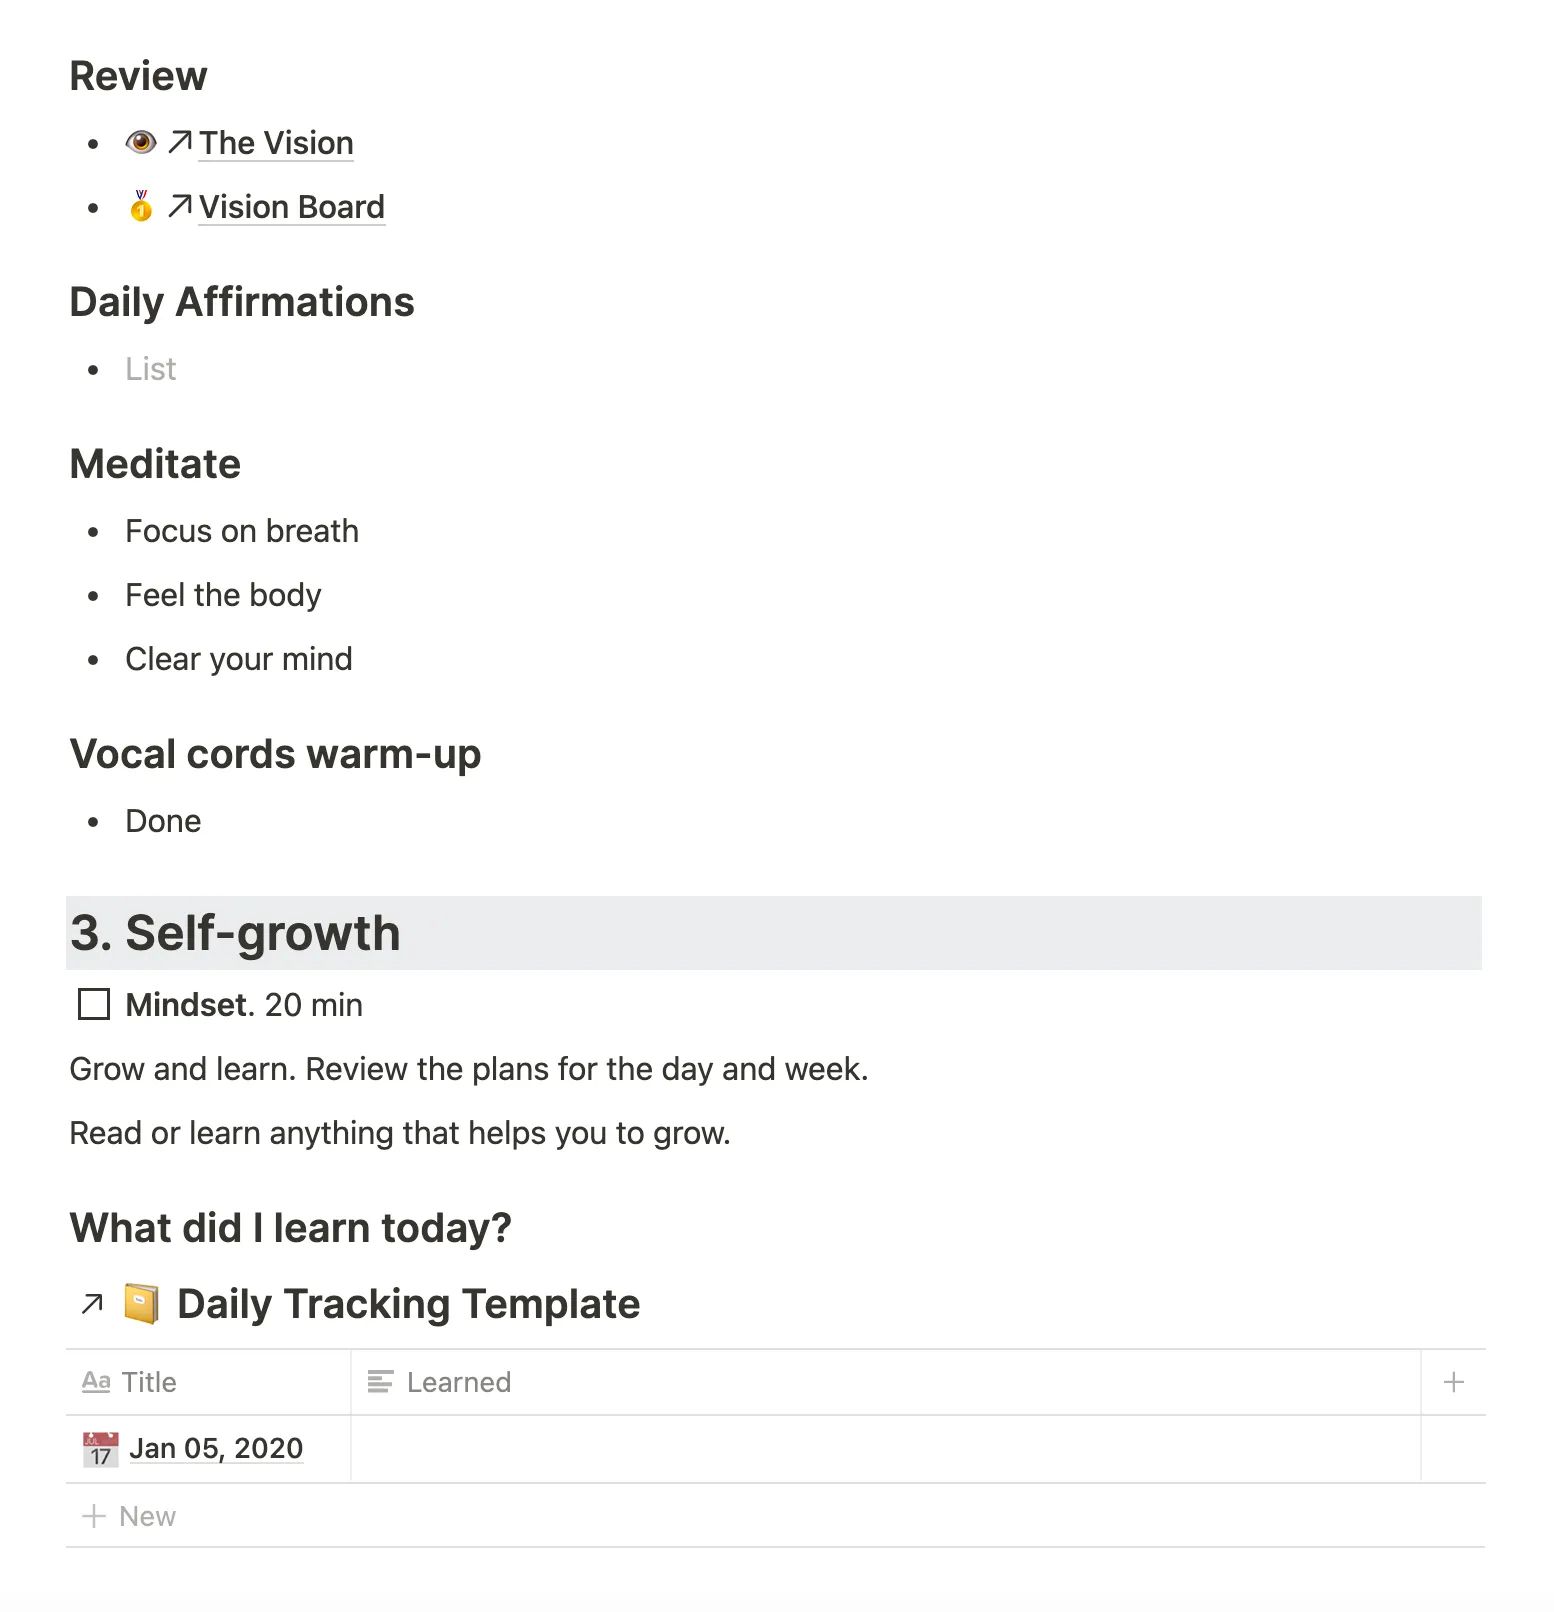Click the medal emoji beside Vision Board

point(142,207)
